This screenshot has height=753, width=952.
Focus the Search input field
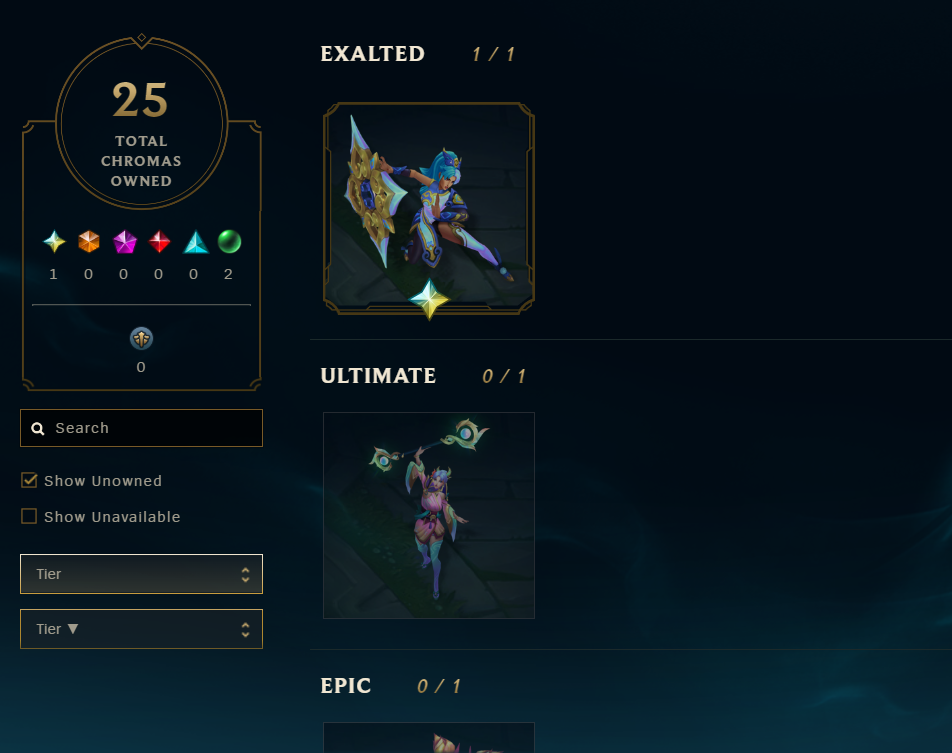point(141,428)
